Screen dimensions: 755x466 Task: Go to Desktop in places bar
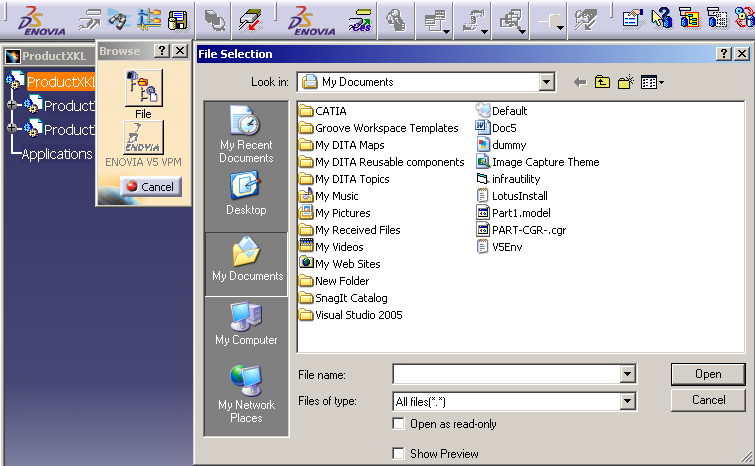(x=246, y=194)
